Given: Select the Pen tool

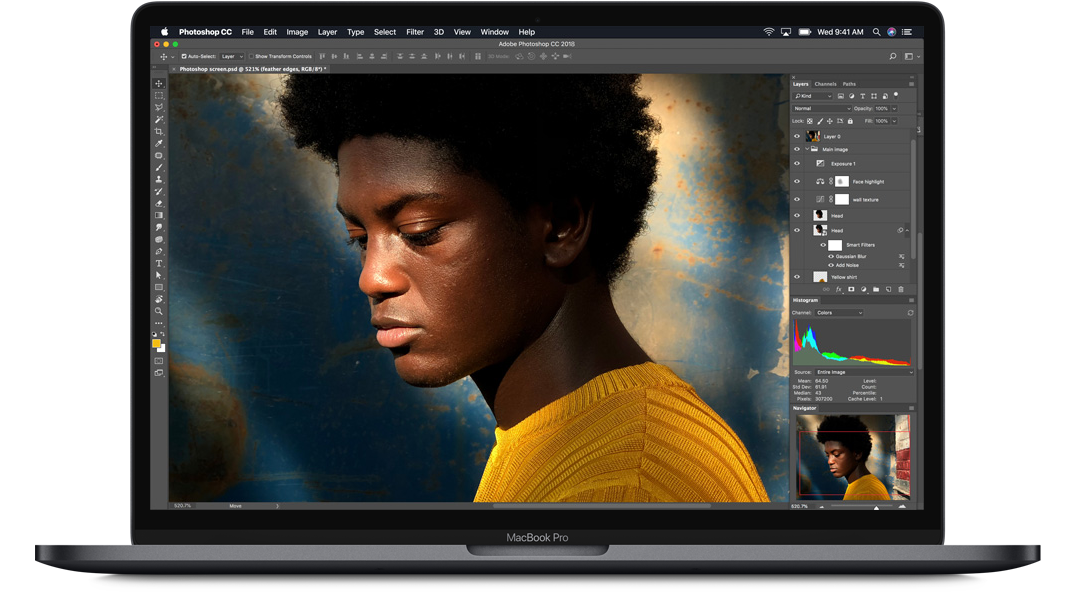Looking at the screenshot, I should tap(158, 251).
